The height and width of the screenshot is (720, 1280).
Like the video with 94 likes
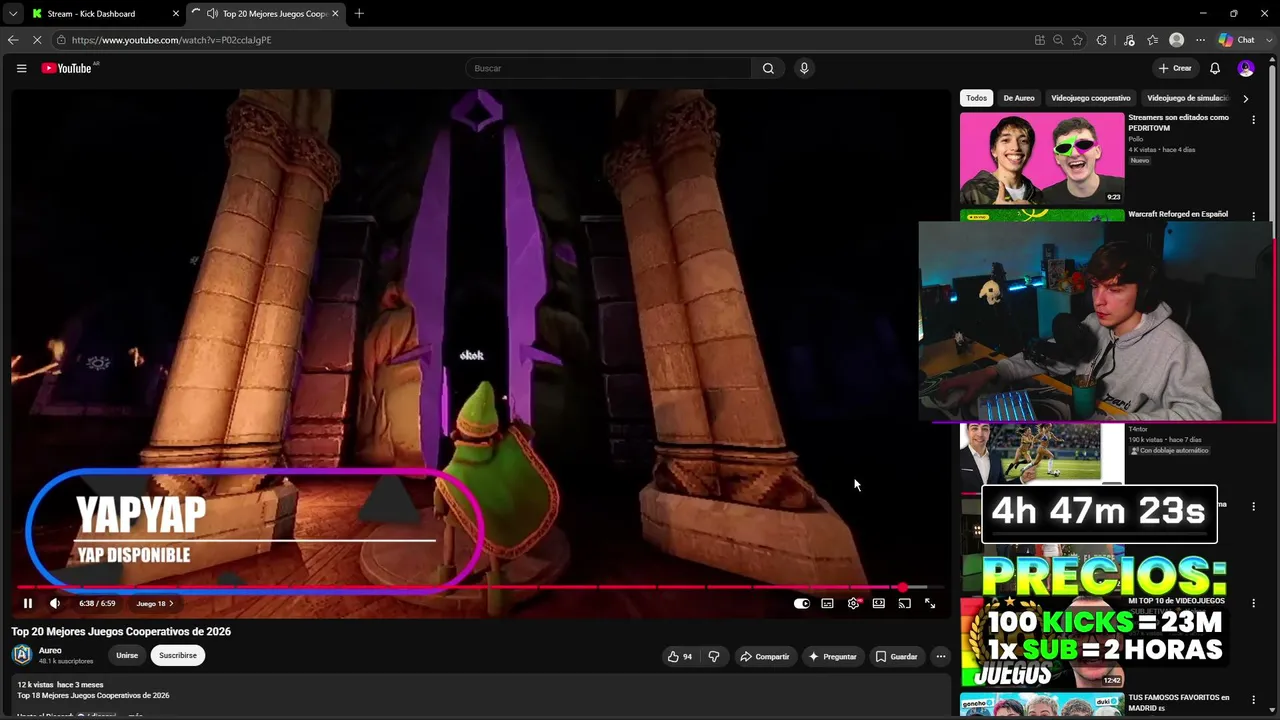coord(680,656)
